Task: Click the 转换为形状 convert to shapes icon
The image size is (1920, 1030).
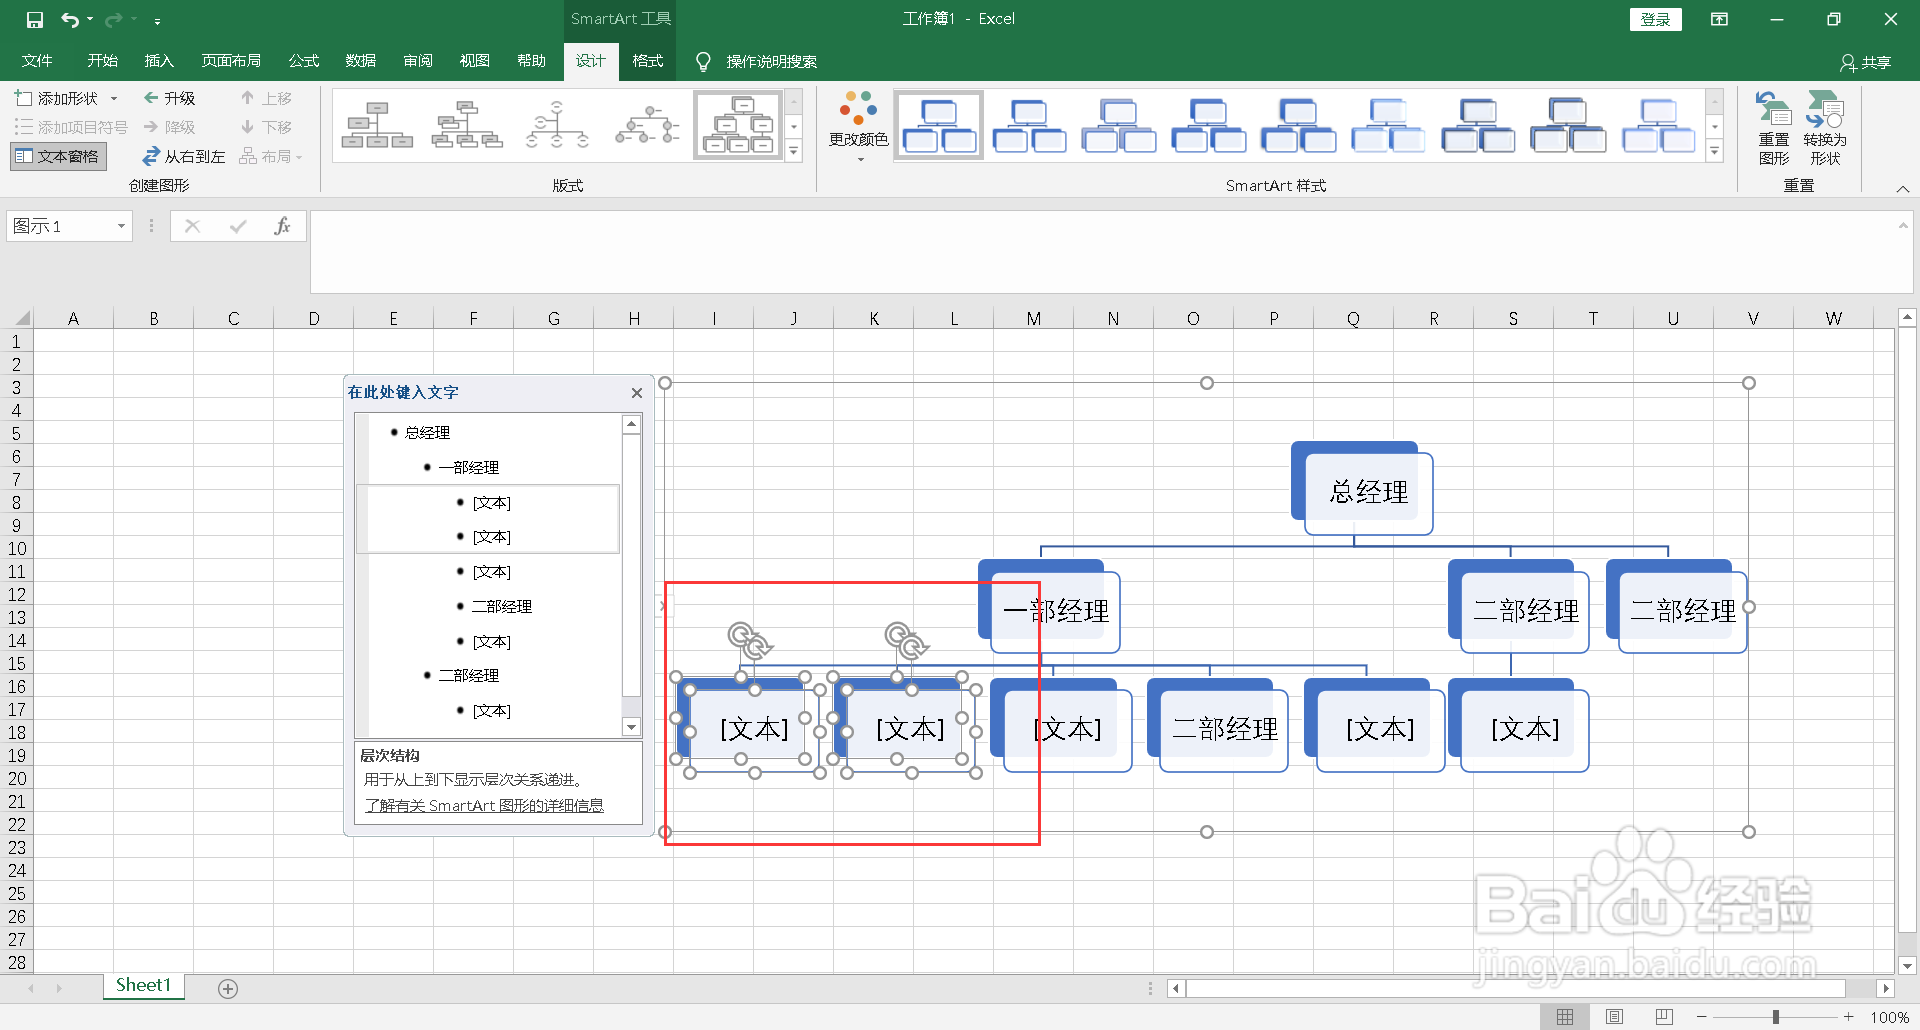Action: [x=1825, y=128]
